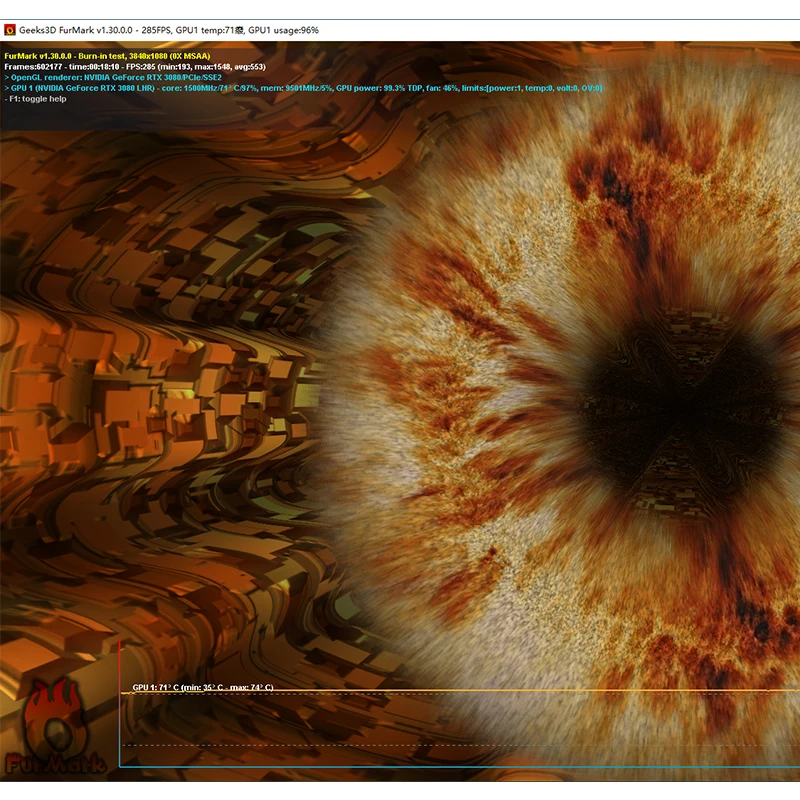The image size is (800, 800).
Task: Click the Geeks3D FurMark window title text
Action: click(x=169, y=30)
